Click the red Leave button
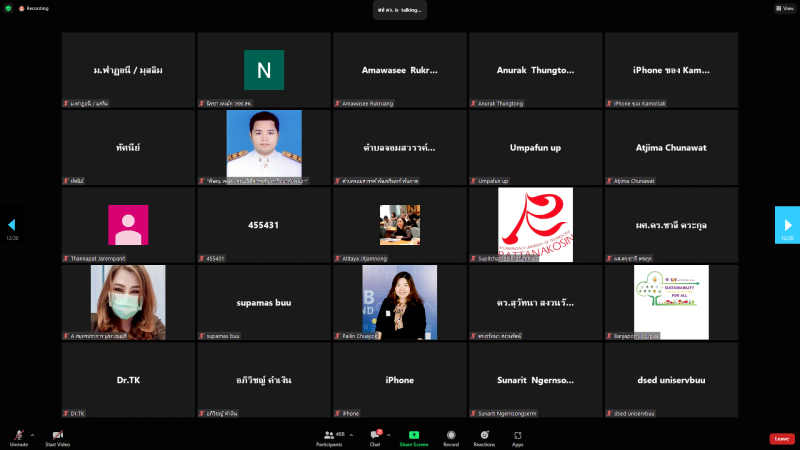 781,438
